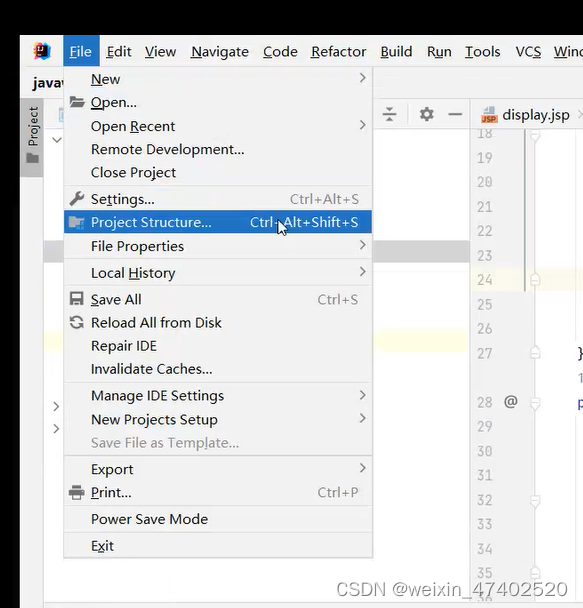Click the fold marker on line 27
The width and height of the screenshot is (583, 608).
535,353
